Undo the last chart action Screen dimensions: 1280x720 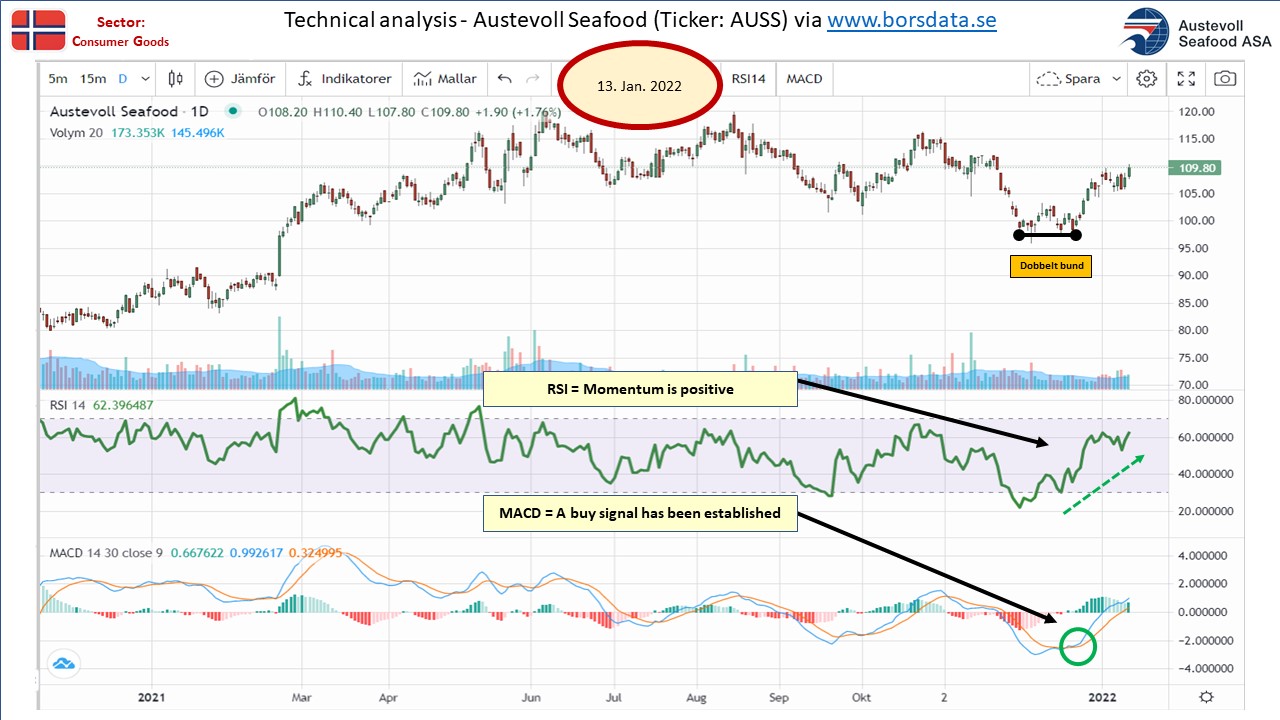504,79
